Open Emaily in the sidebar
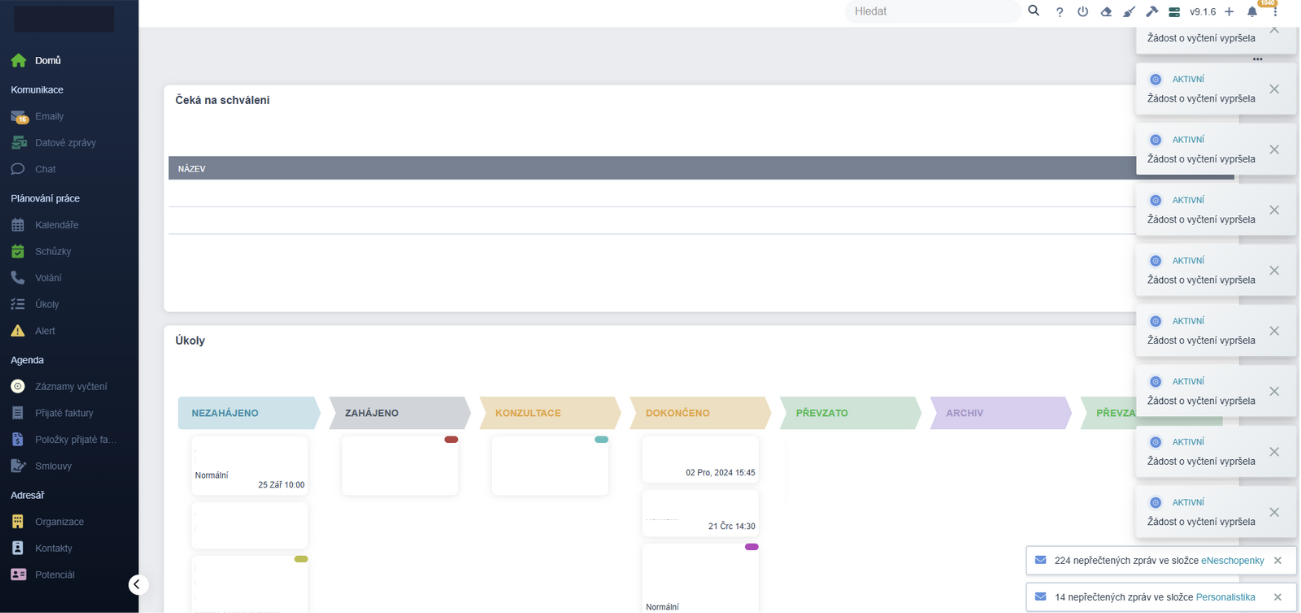This screenshot has height=613, width=1301. (x=49, y=117)
